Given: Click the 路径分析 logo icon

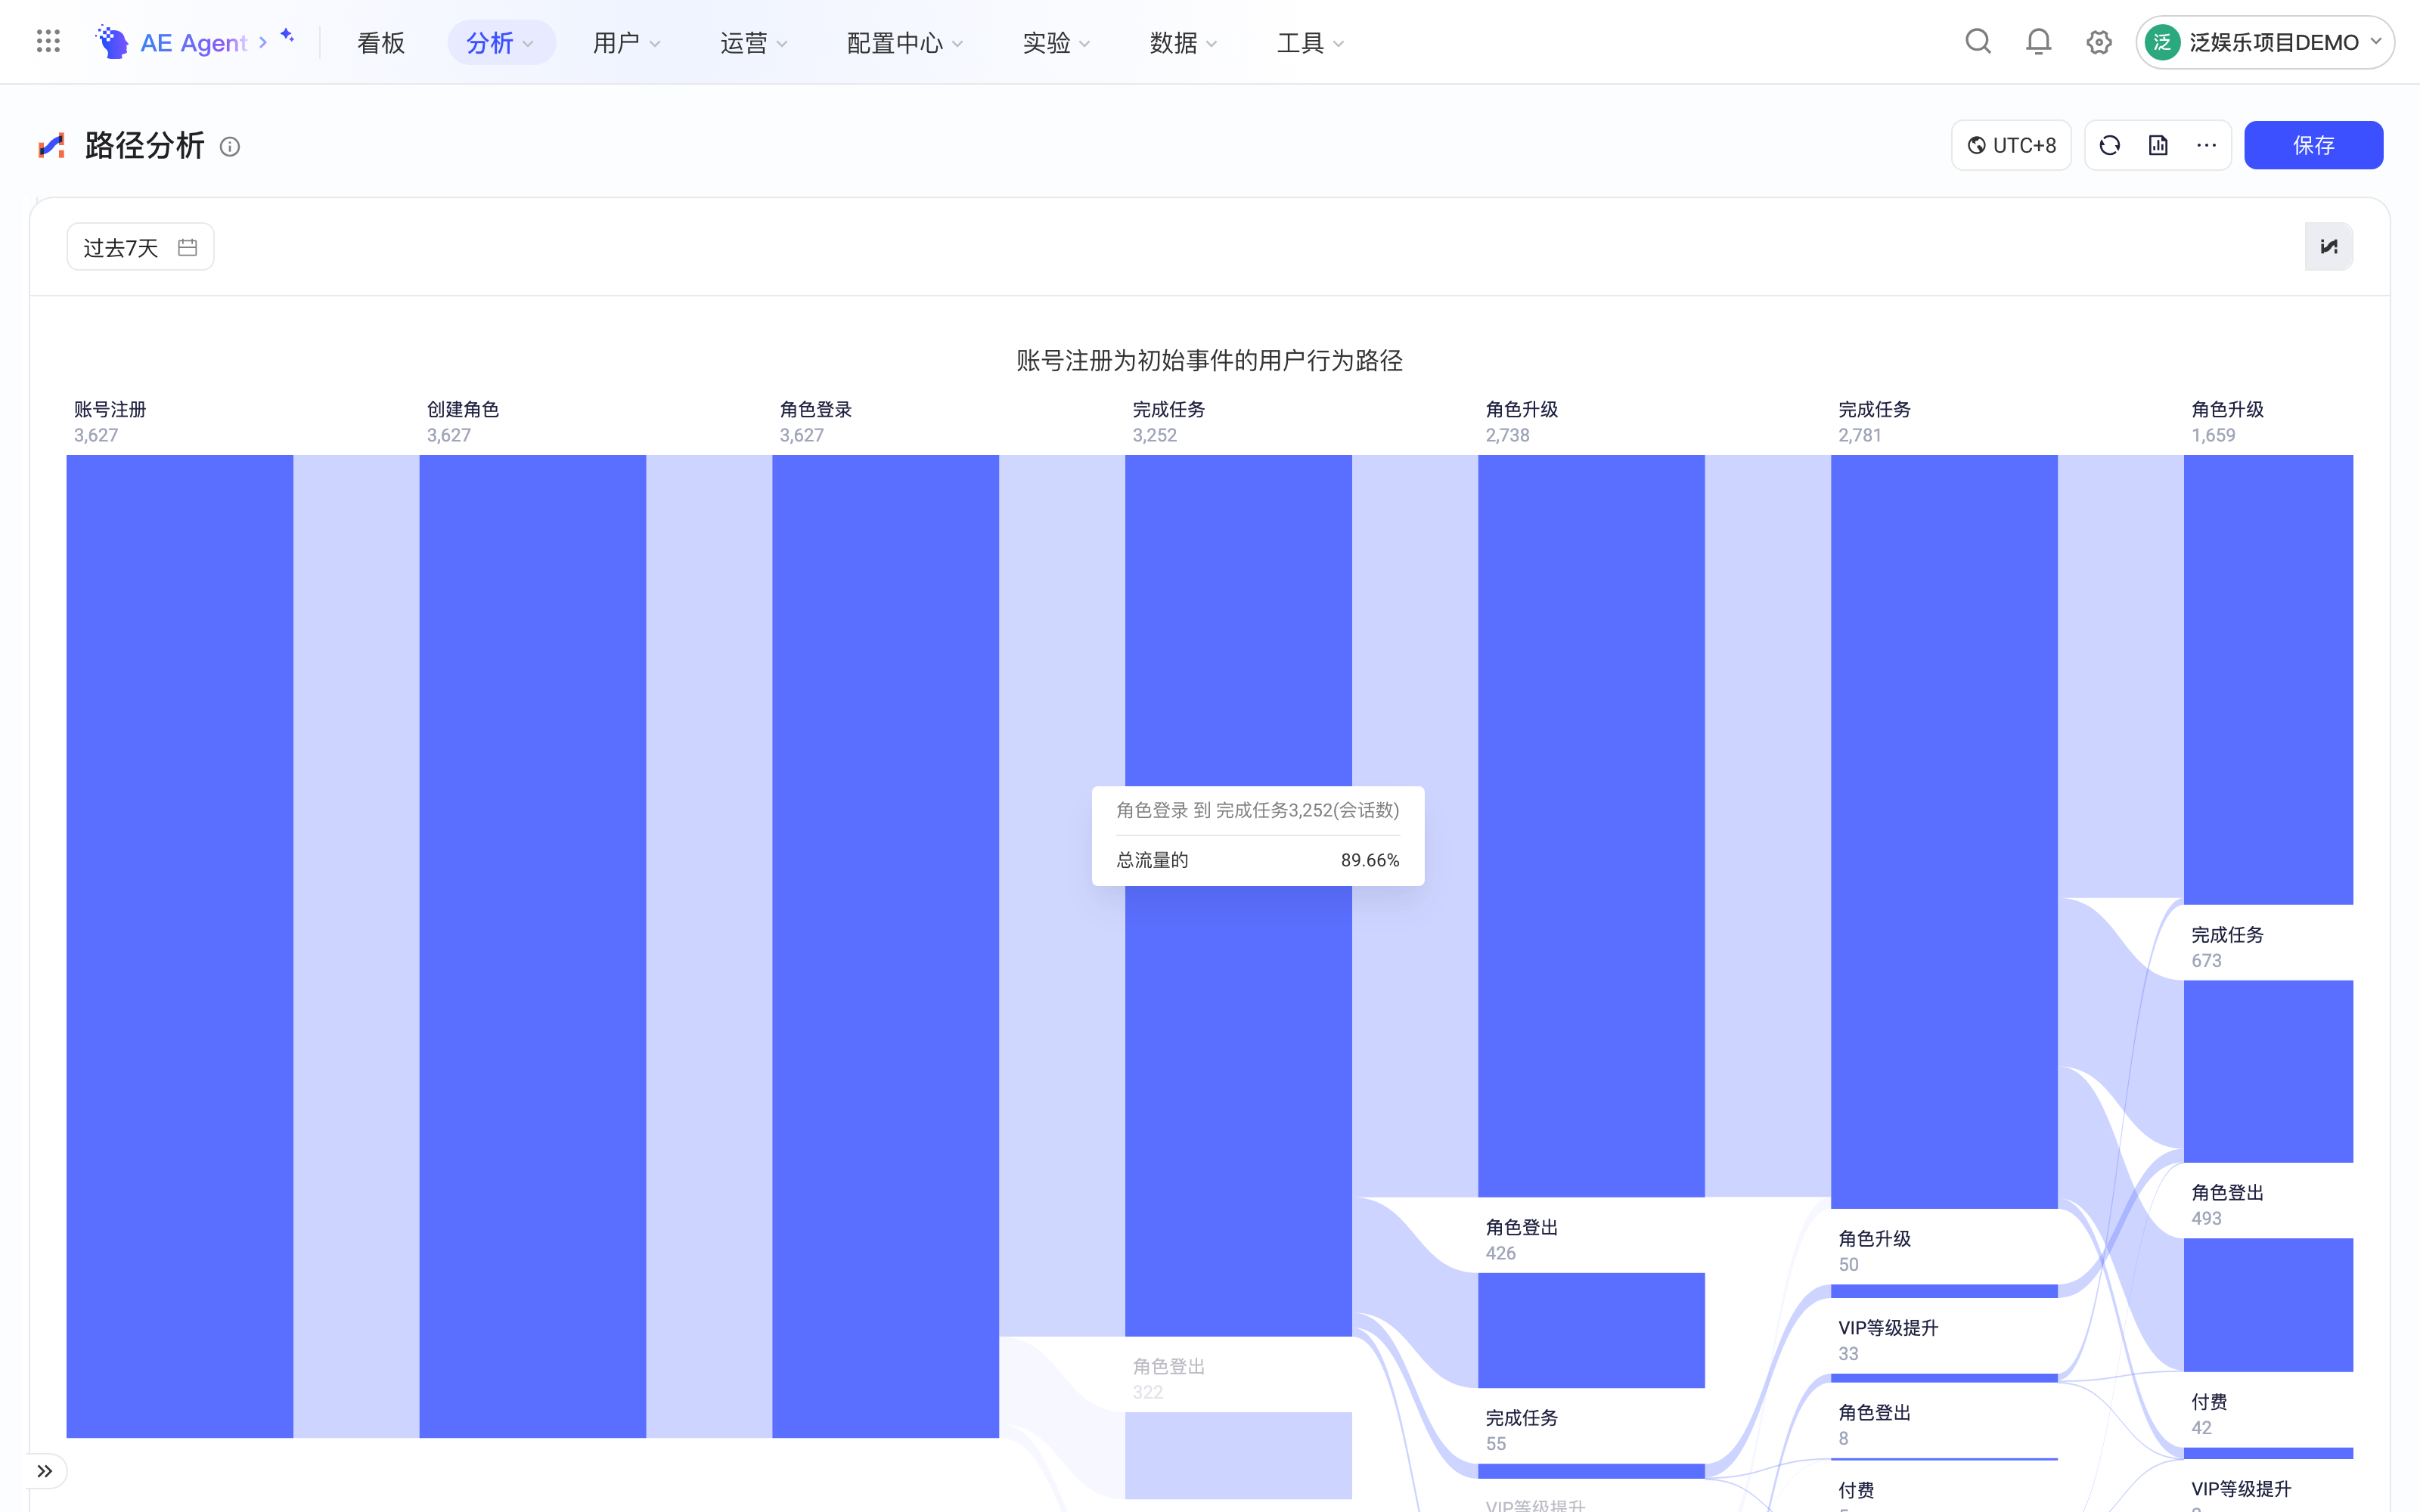Looking at the screenshot, I should click(x=51, y=146).
